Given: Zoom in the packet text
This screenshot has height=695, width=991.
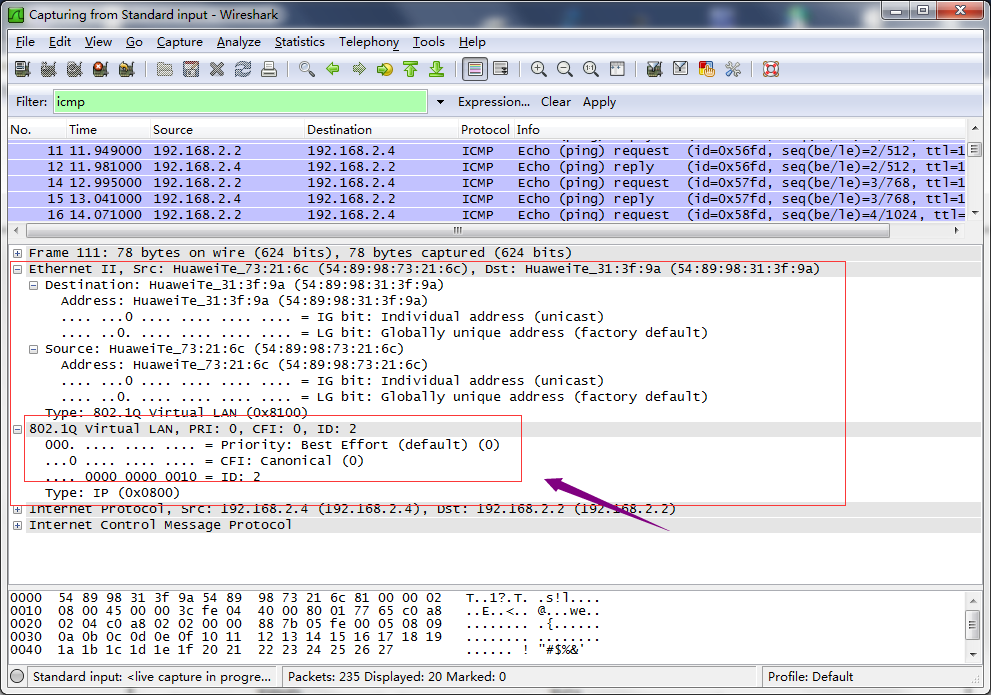Looking at the screenshot, I should 538,69.
